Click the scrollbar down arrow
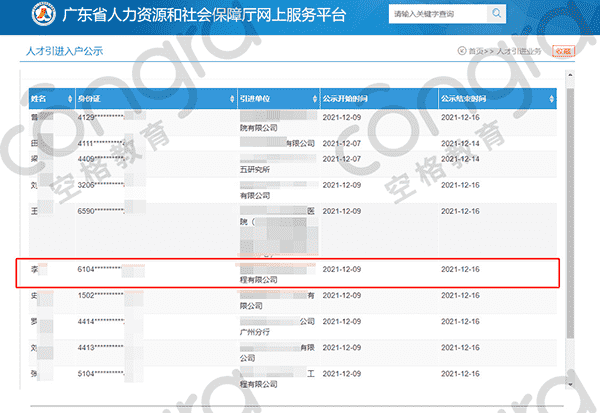The height and width of the screenshot is (413, 600). click(570, 384)
